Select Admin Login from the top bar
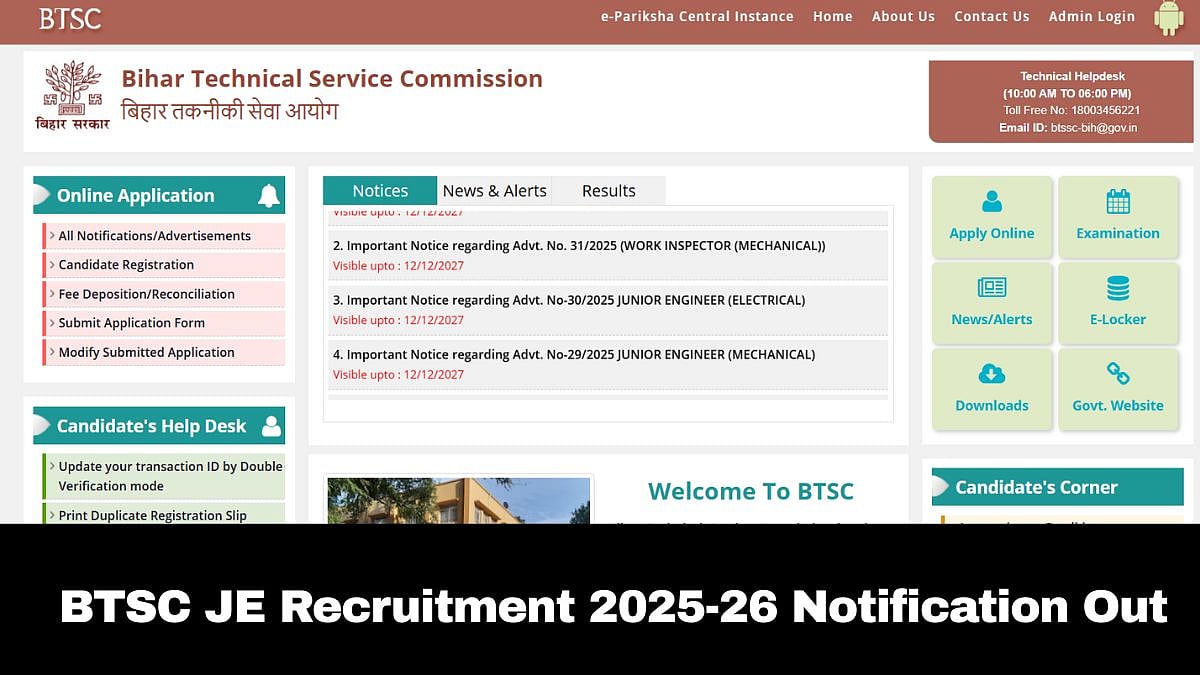 tap(1091, 16)
